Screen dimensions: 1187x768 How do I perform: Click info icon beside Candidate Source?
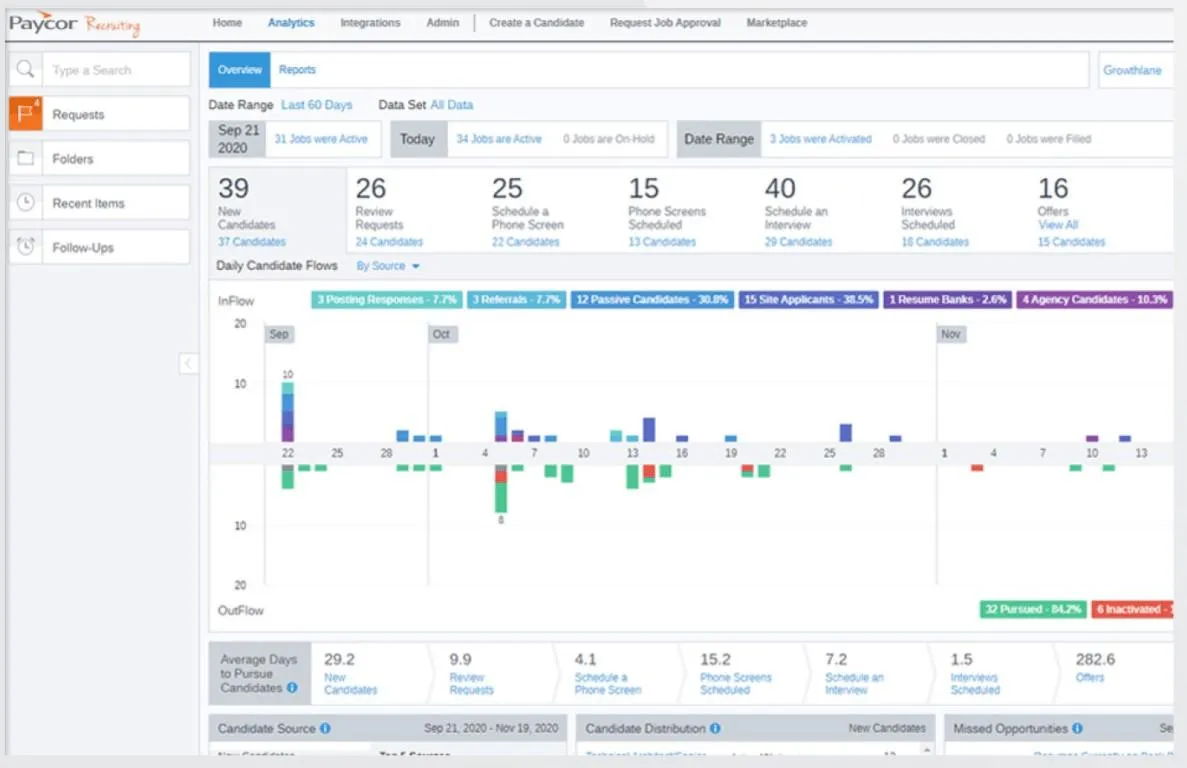326,728
